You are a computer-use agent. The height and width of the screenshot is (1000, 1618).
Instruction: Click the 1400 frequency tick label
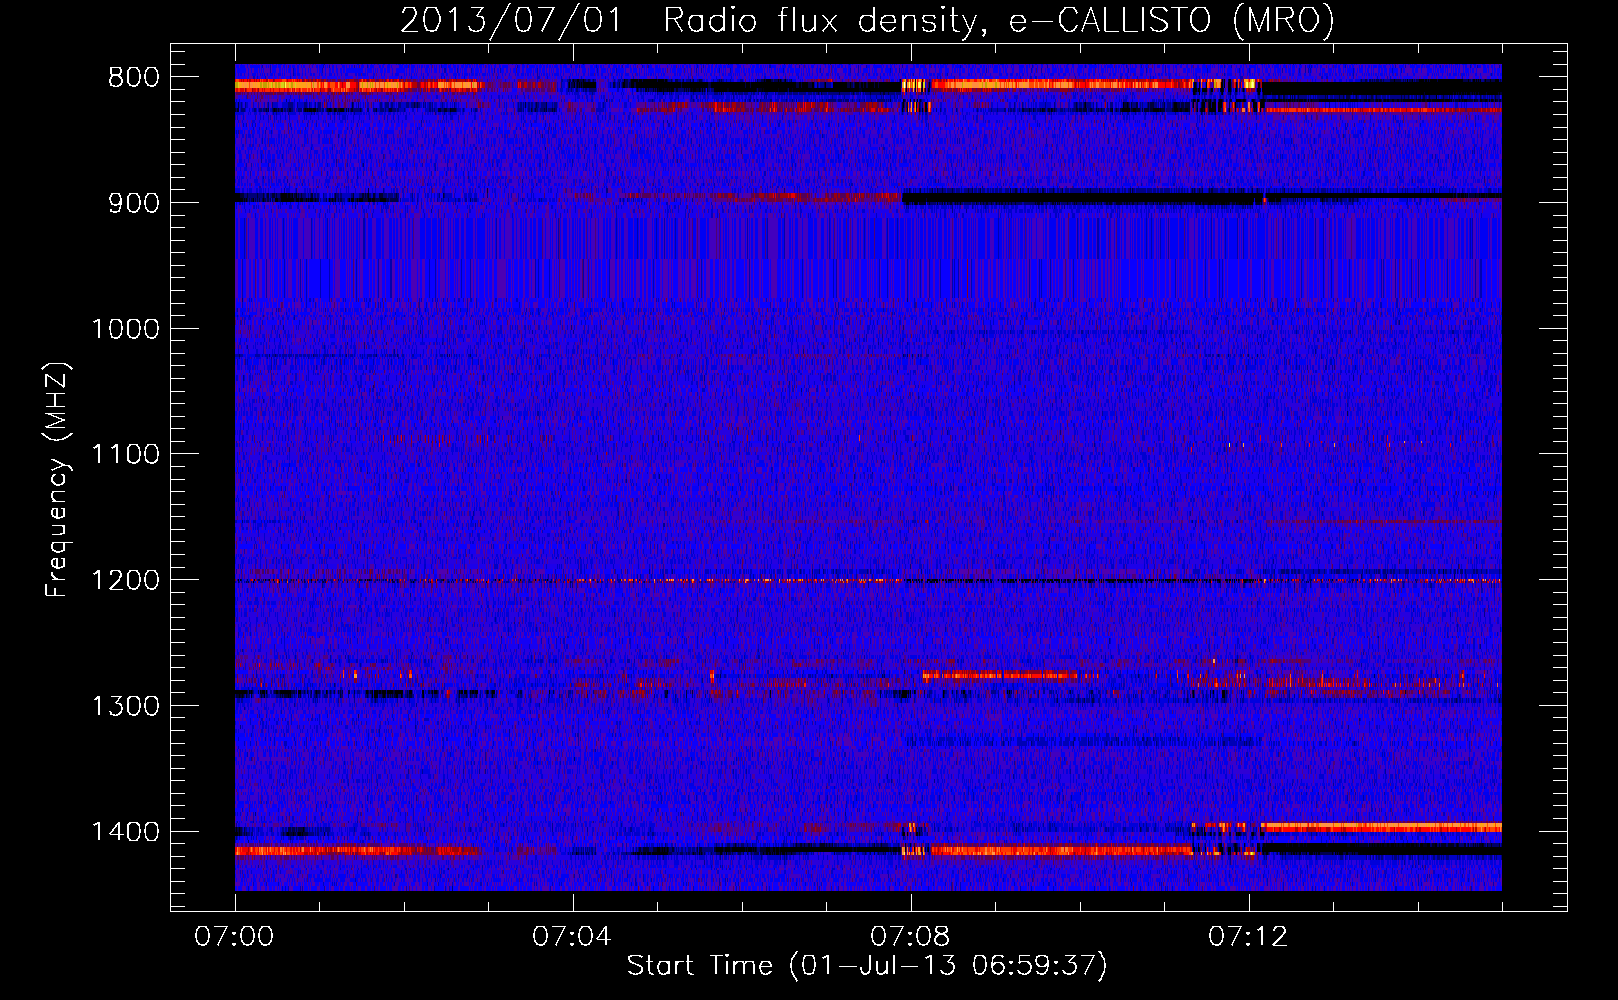[x=126, y=832]
